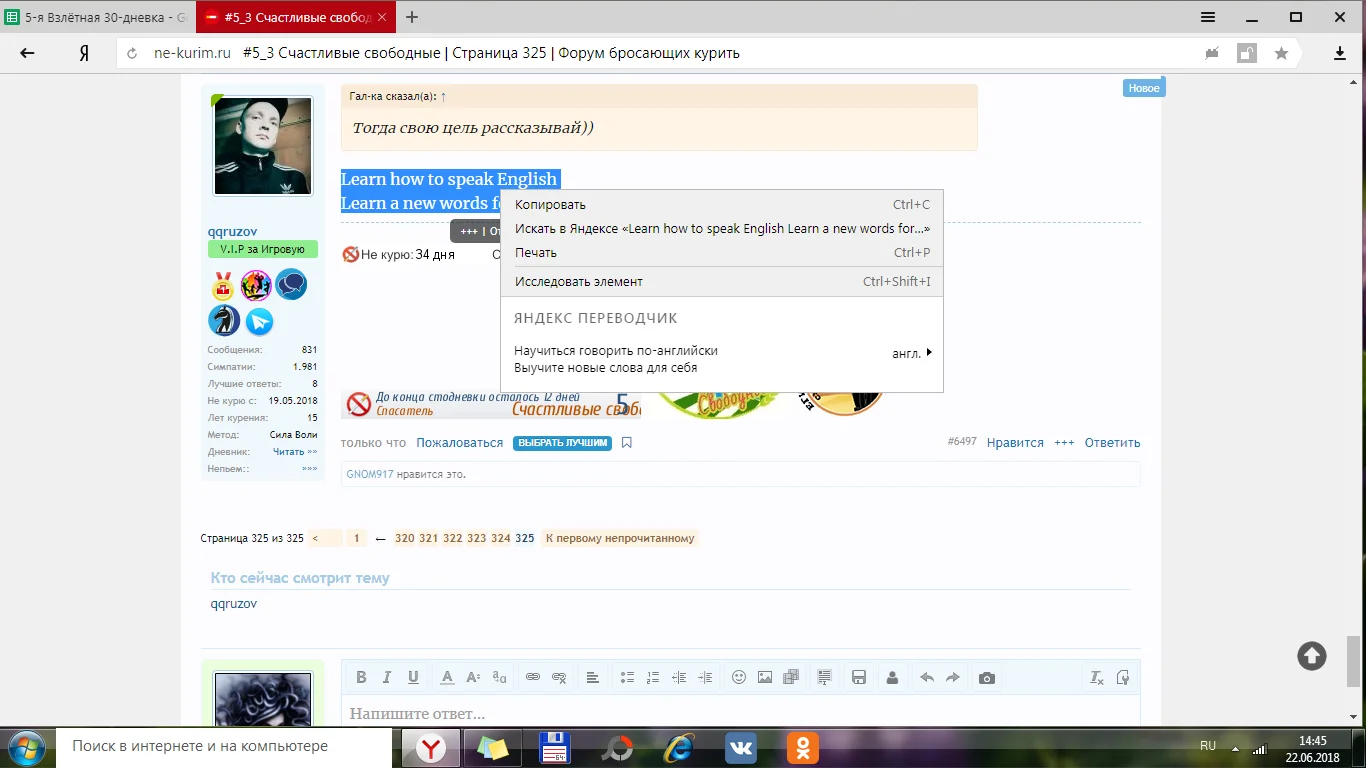The image size is (1366, 768).
Task: Click К первому непрочитанному button
Action: click(620, 538)
